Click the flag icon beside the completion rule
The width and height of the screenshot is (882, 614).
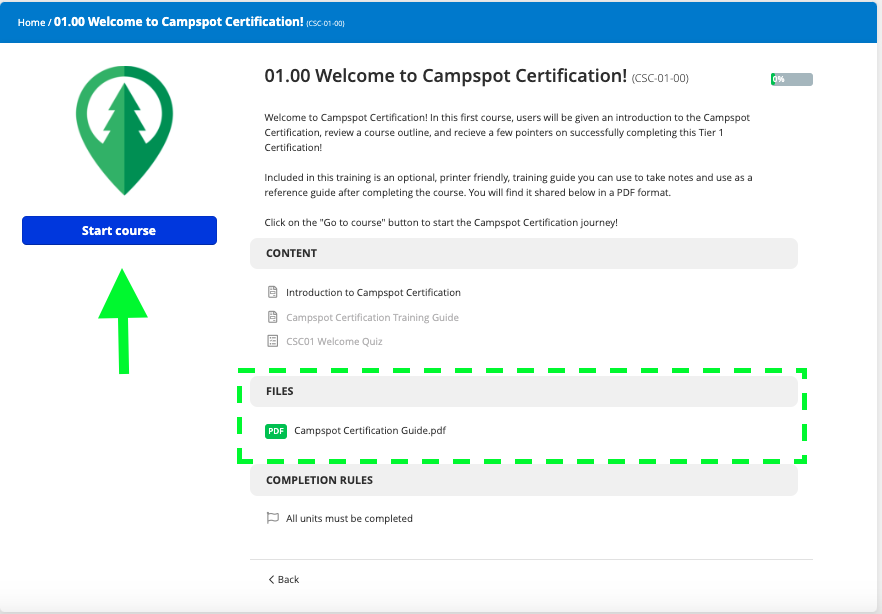click(272, 518)
